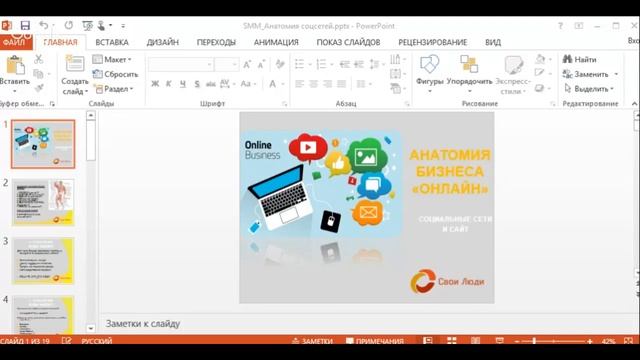The width and height of the screenshot is (640, 360).
Task: Align text right in the Абзац group
Action: (327, 84)
